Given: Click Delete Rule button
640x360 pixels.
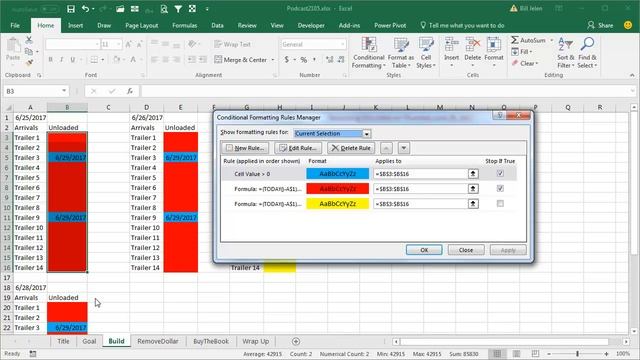Looking at the screenshot, I should pos(351,148).
